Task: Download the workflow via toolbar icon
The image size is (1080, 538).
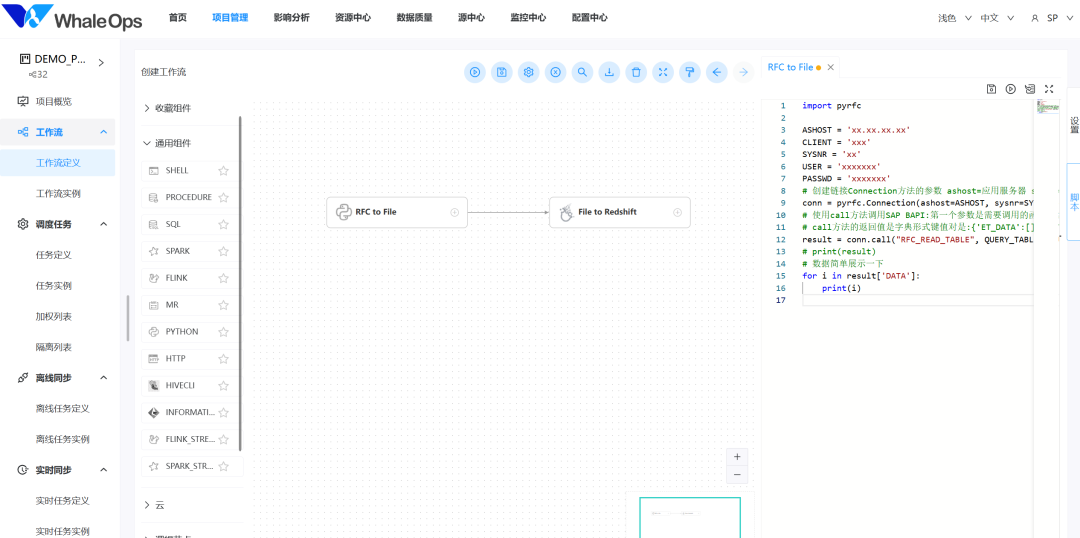Action: click(x=609, y=72)
